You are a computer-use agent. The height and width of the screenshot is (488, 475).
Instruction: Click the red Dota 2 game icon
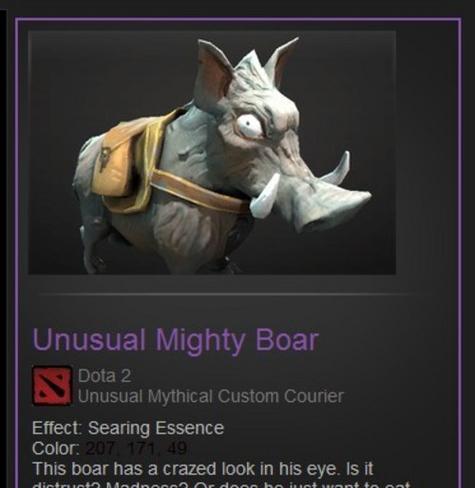click(x=52, y=386)
